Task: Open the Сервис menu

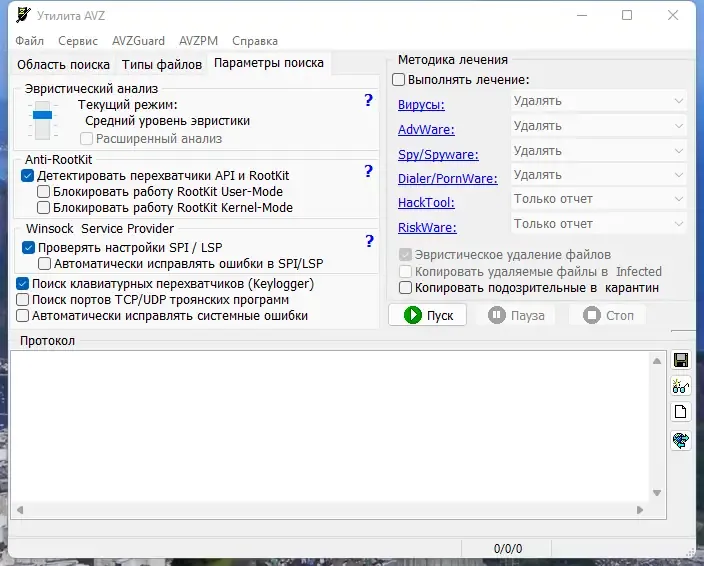Action: (x=78, y=41)
